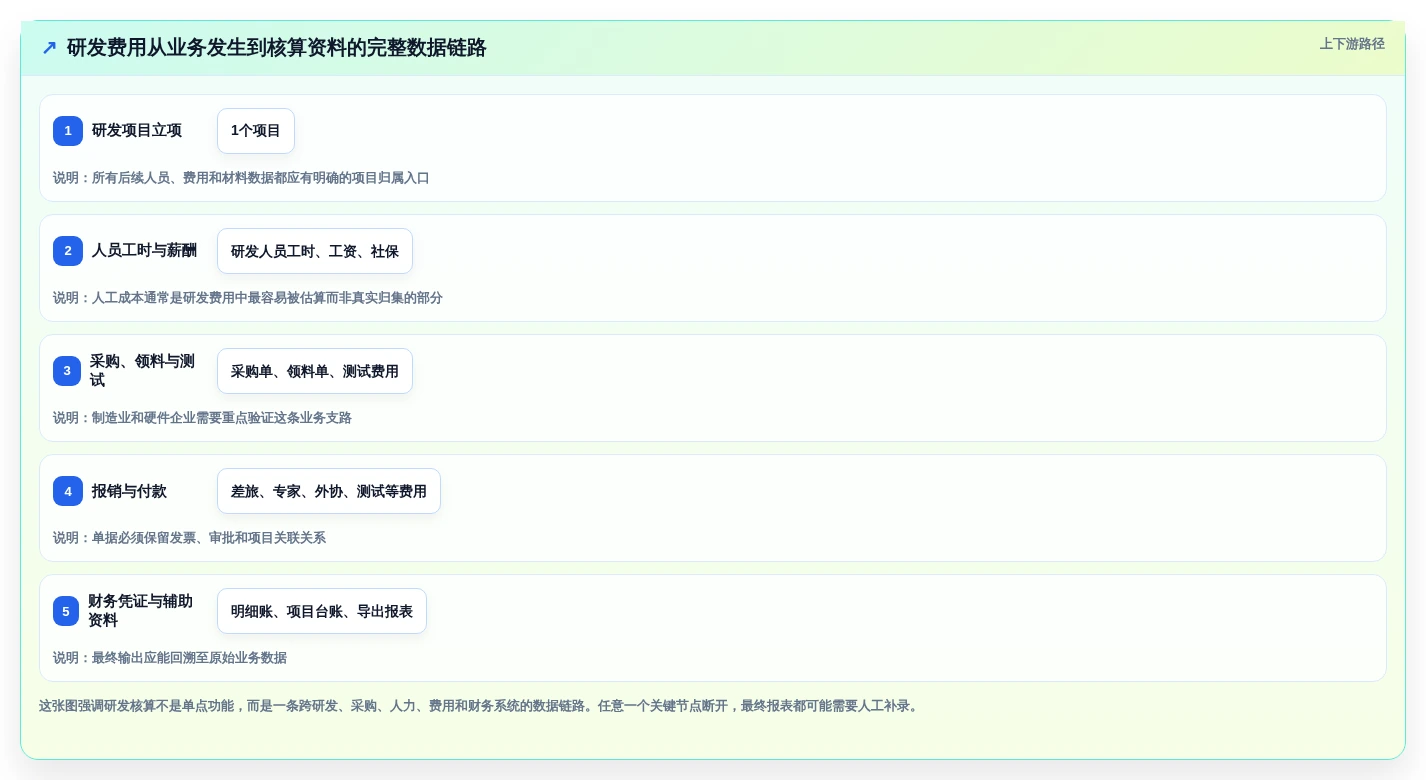Click the 1个项目 tag

[256, 131]
